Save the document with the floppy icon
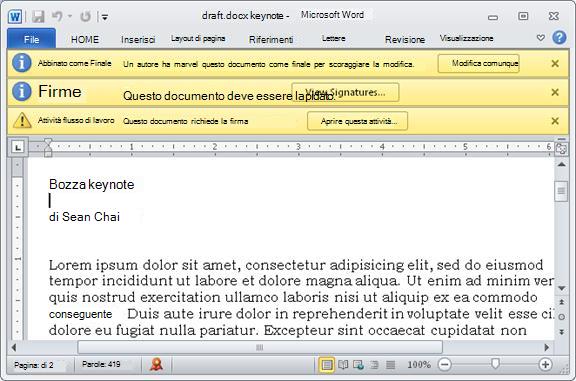The image size is (576, 381). 38,16
